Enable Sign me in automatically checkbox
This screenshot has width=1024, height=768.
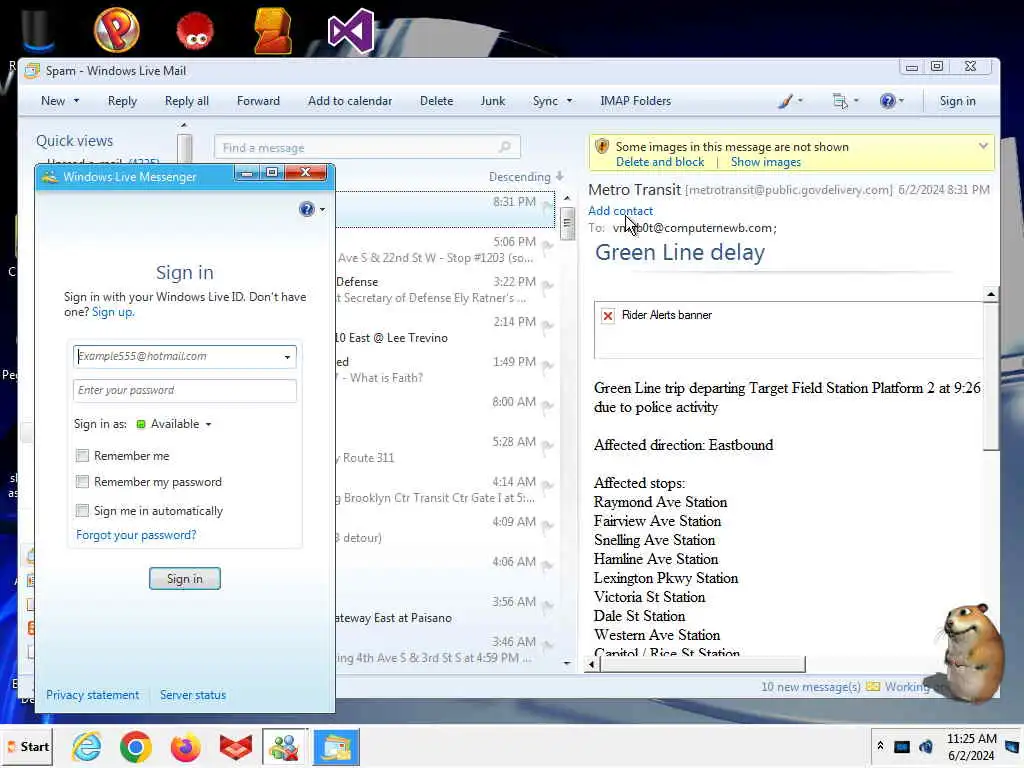pos(82,510)
